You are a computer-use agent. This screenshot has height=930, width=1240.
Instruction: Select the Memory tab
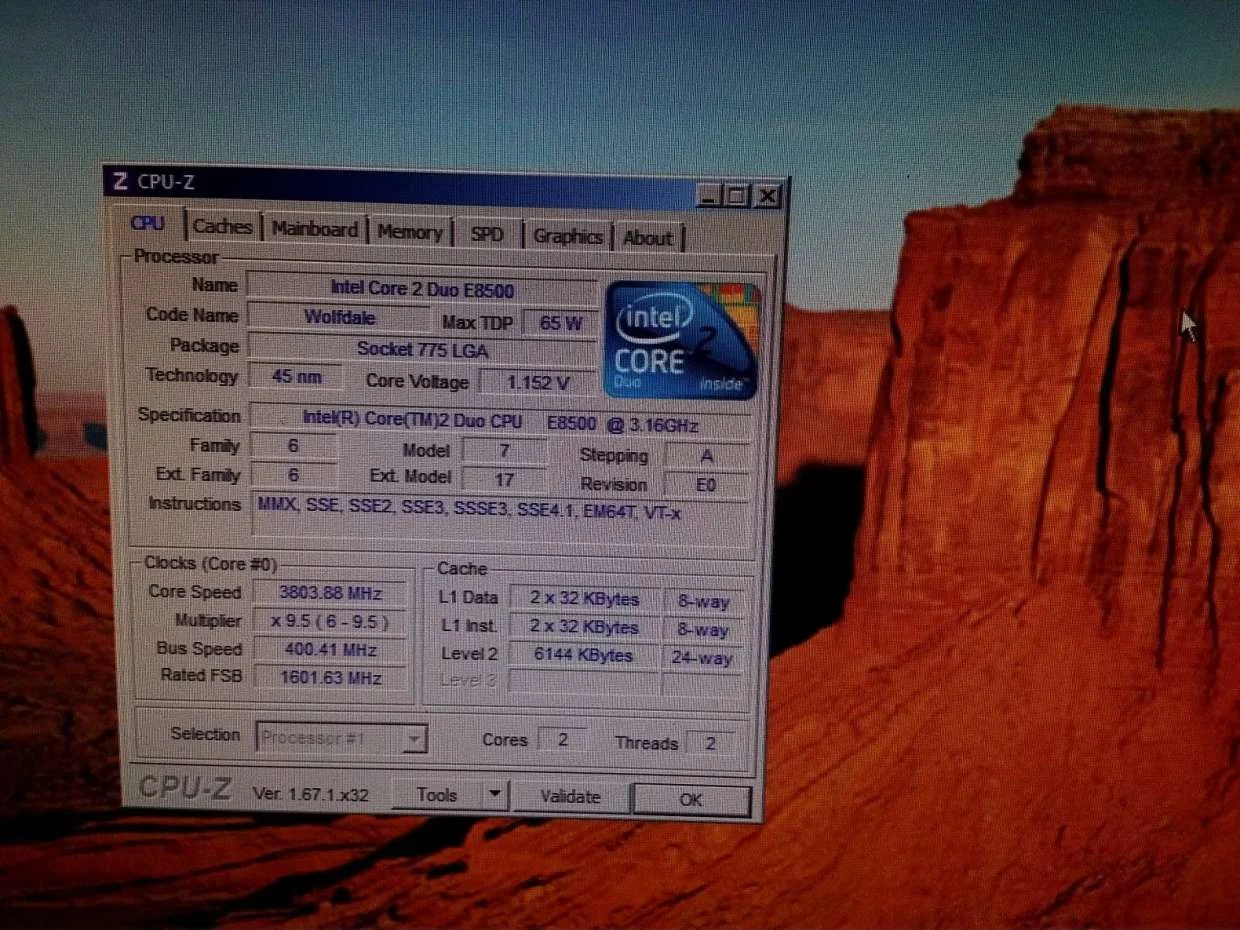(410, 233)
